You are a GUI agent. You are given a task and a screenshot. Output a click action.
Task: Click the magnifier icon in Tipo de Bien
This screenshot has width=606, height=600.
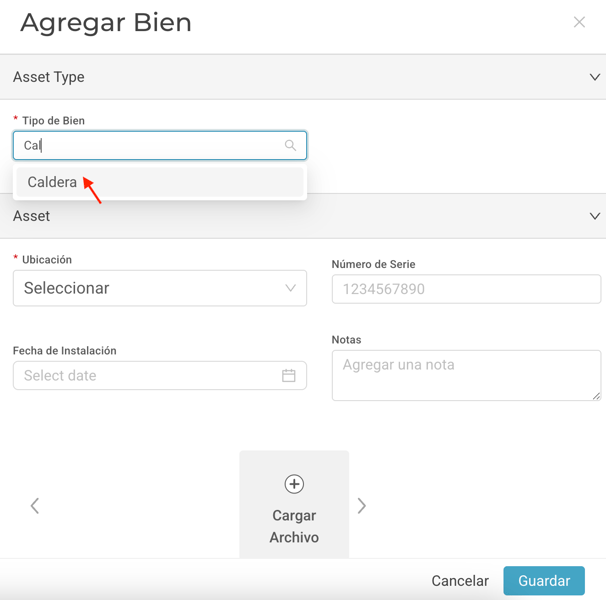tap(290, 145)
